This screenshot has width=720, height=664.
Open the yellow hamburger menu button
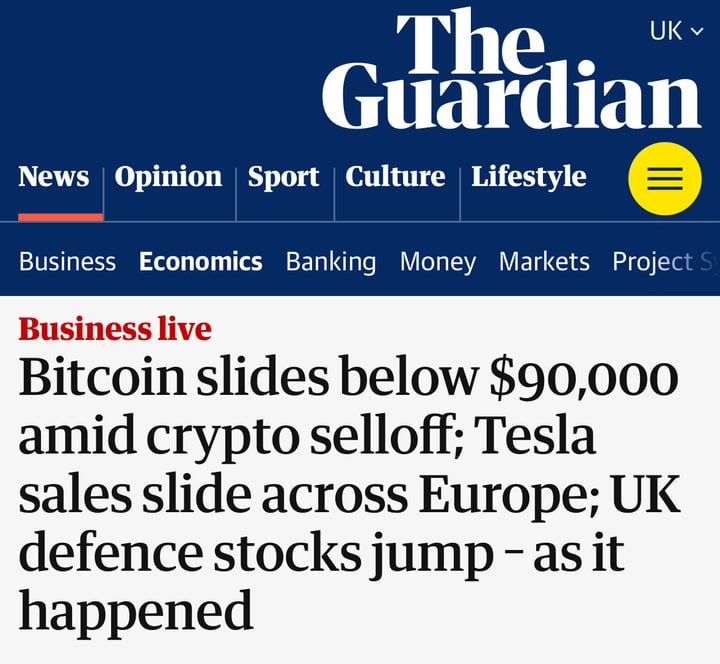pos(664,179)
